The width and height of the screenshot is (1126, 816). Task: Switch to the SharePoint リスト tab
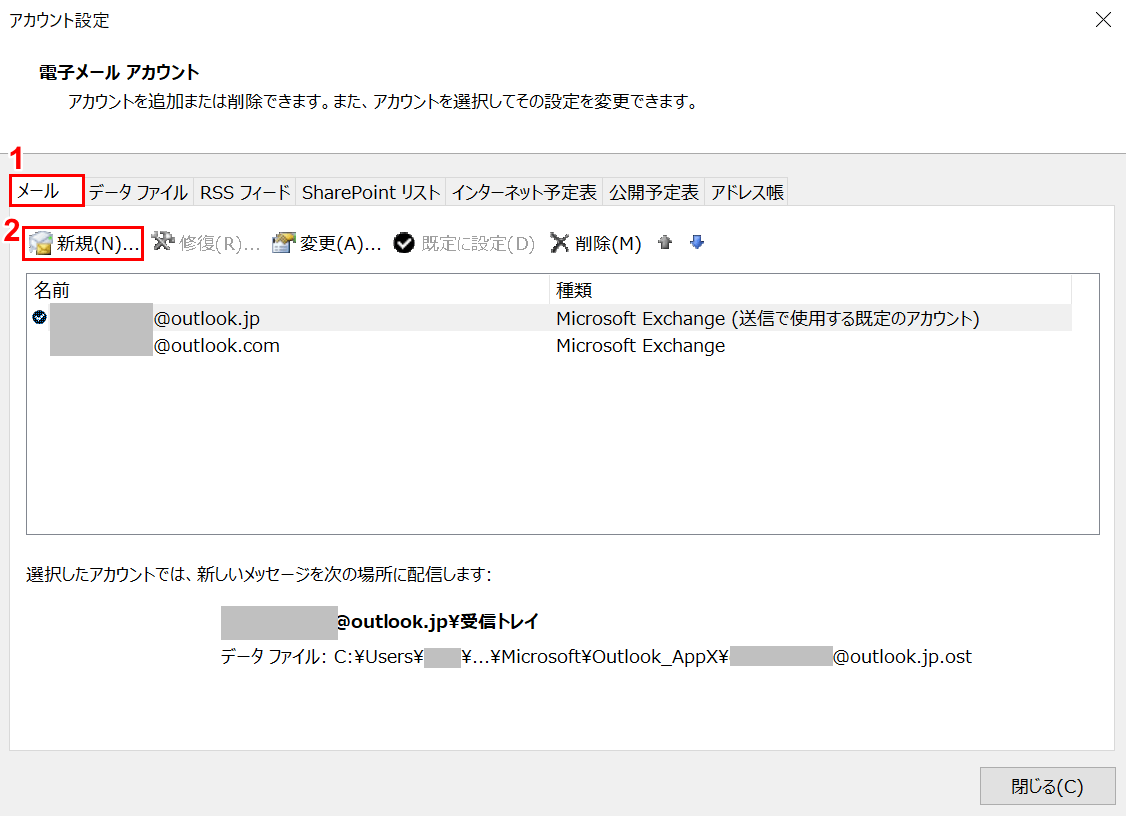click(x=371, y=193)
